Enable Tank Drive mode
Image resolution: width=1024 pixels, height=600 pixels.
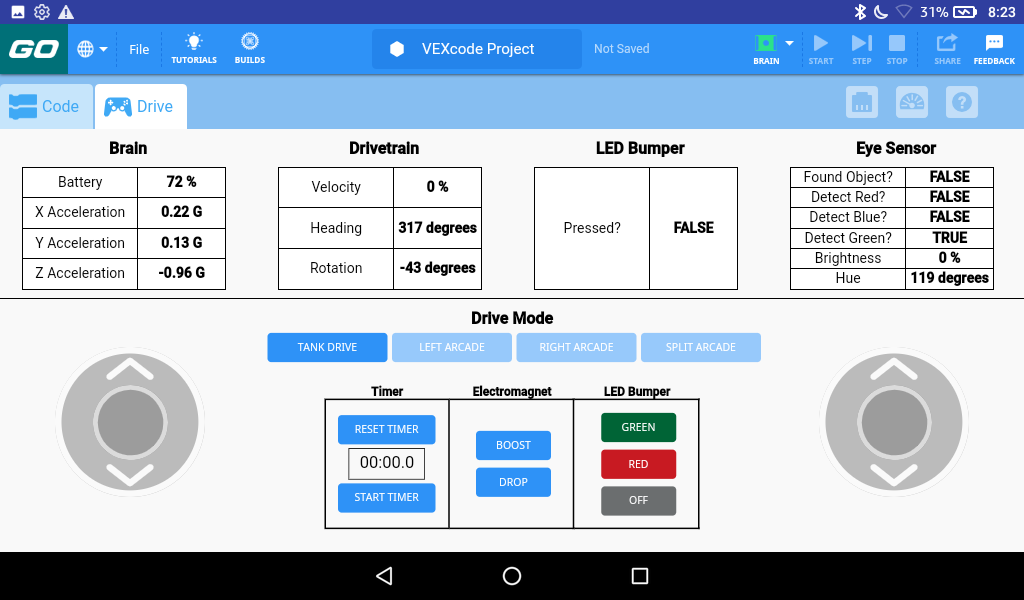coord(327,347)
